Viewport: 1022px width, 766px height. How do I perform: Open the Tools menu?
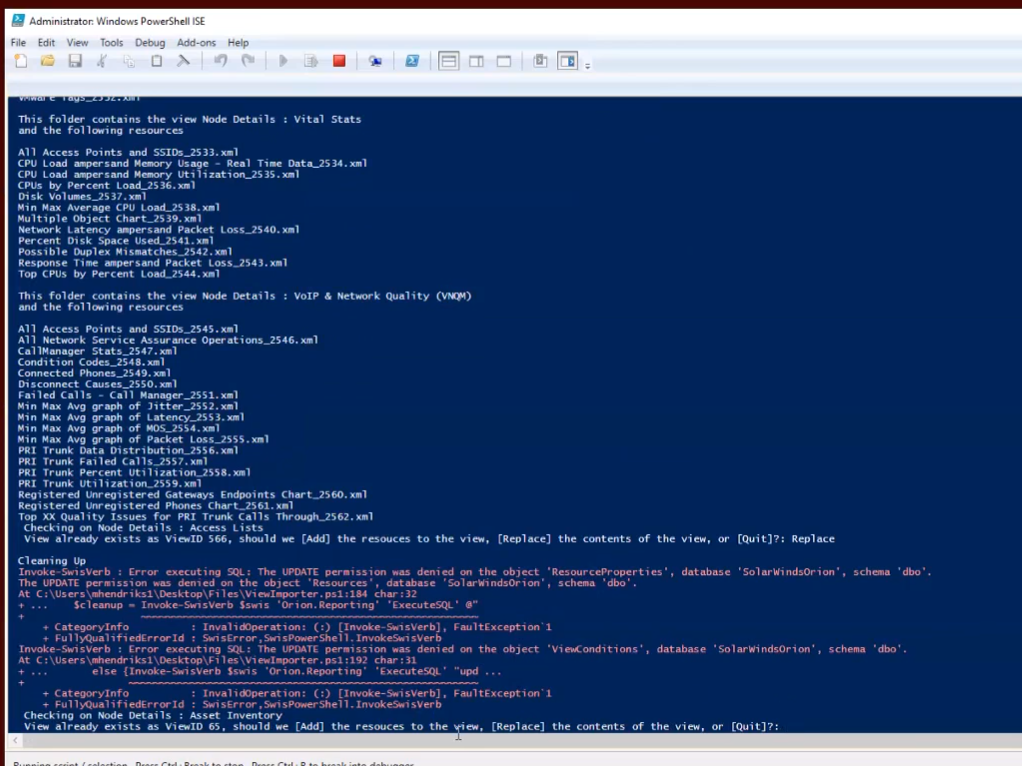(x=111, y=42)
